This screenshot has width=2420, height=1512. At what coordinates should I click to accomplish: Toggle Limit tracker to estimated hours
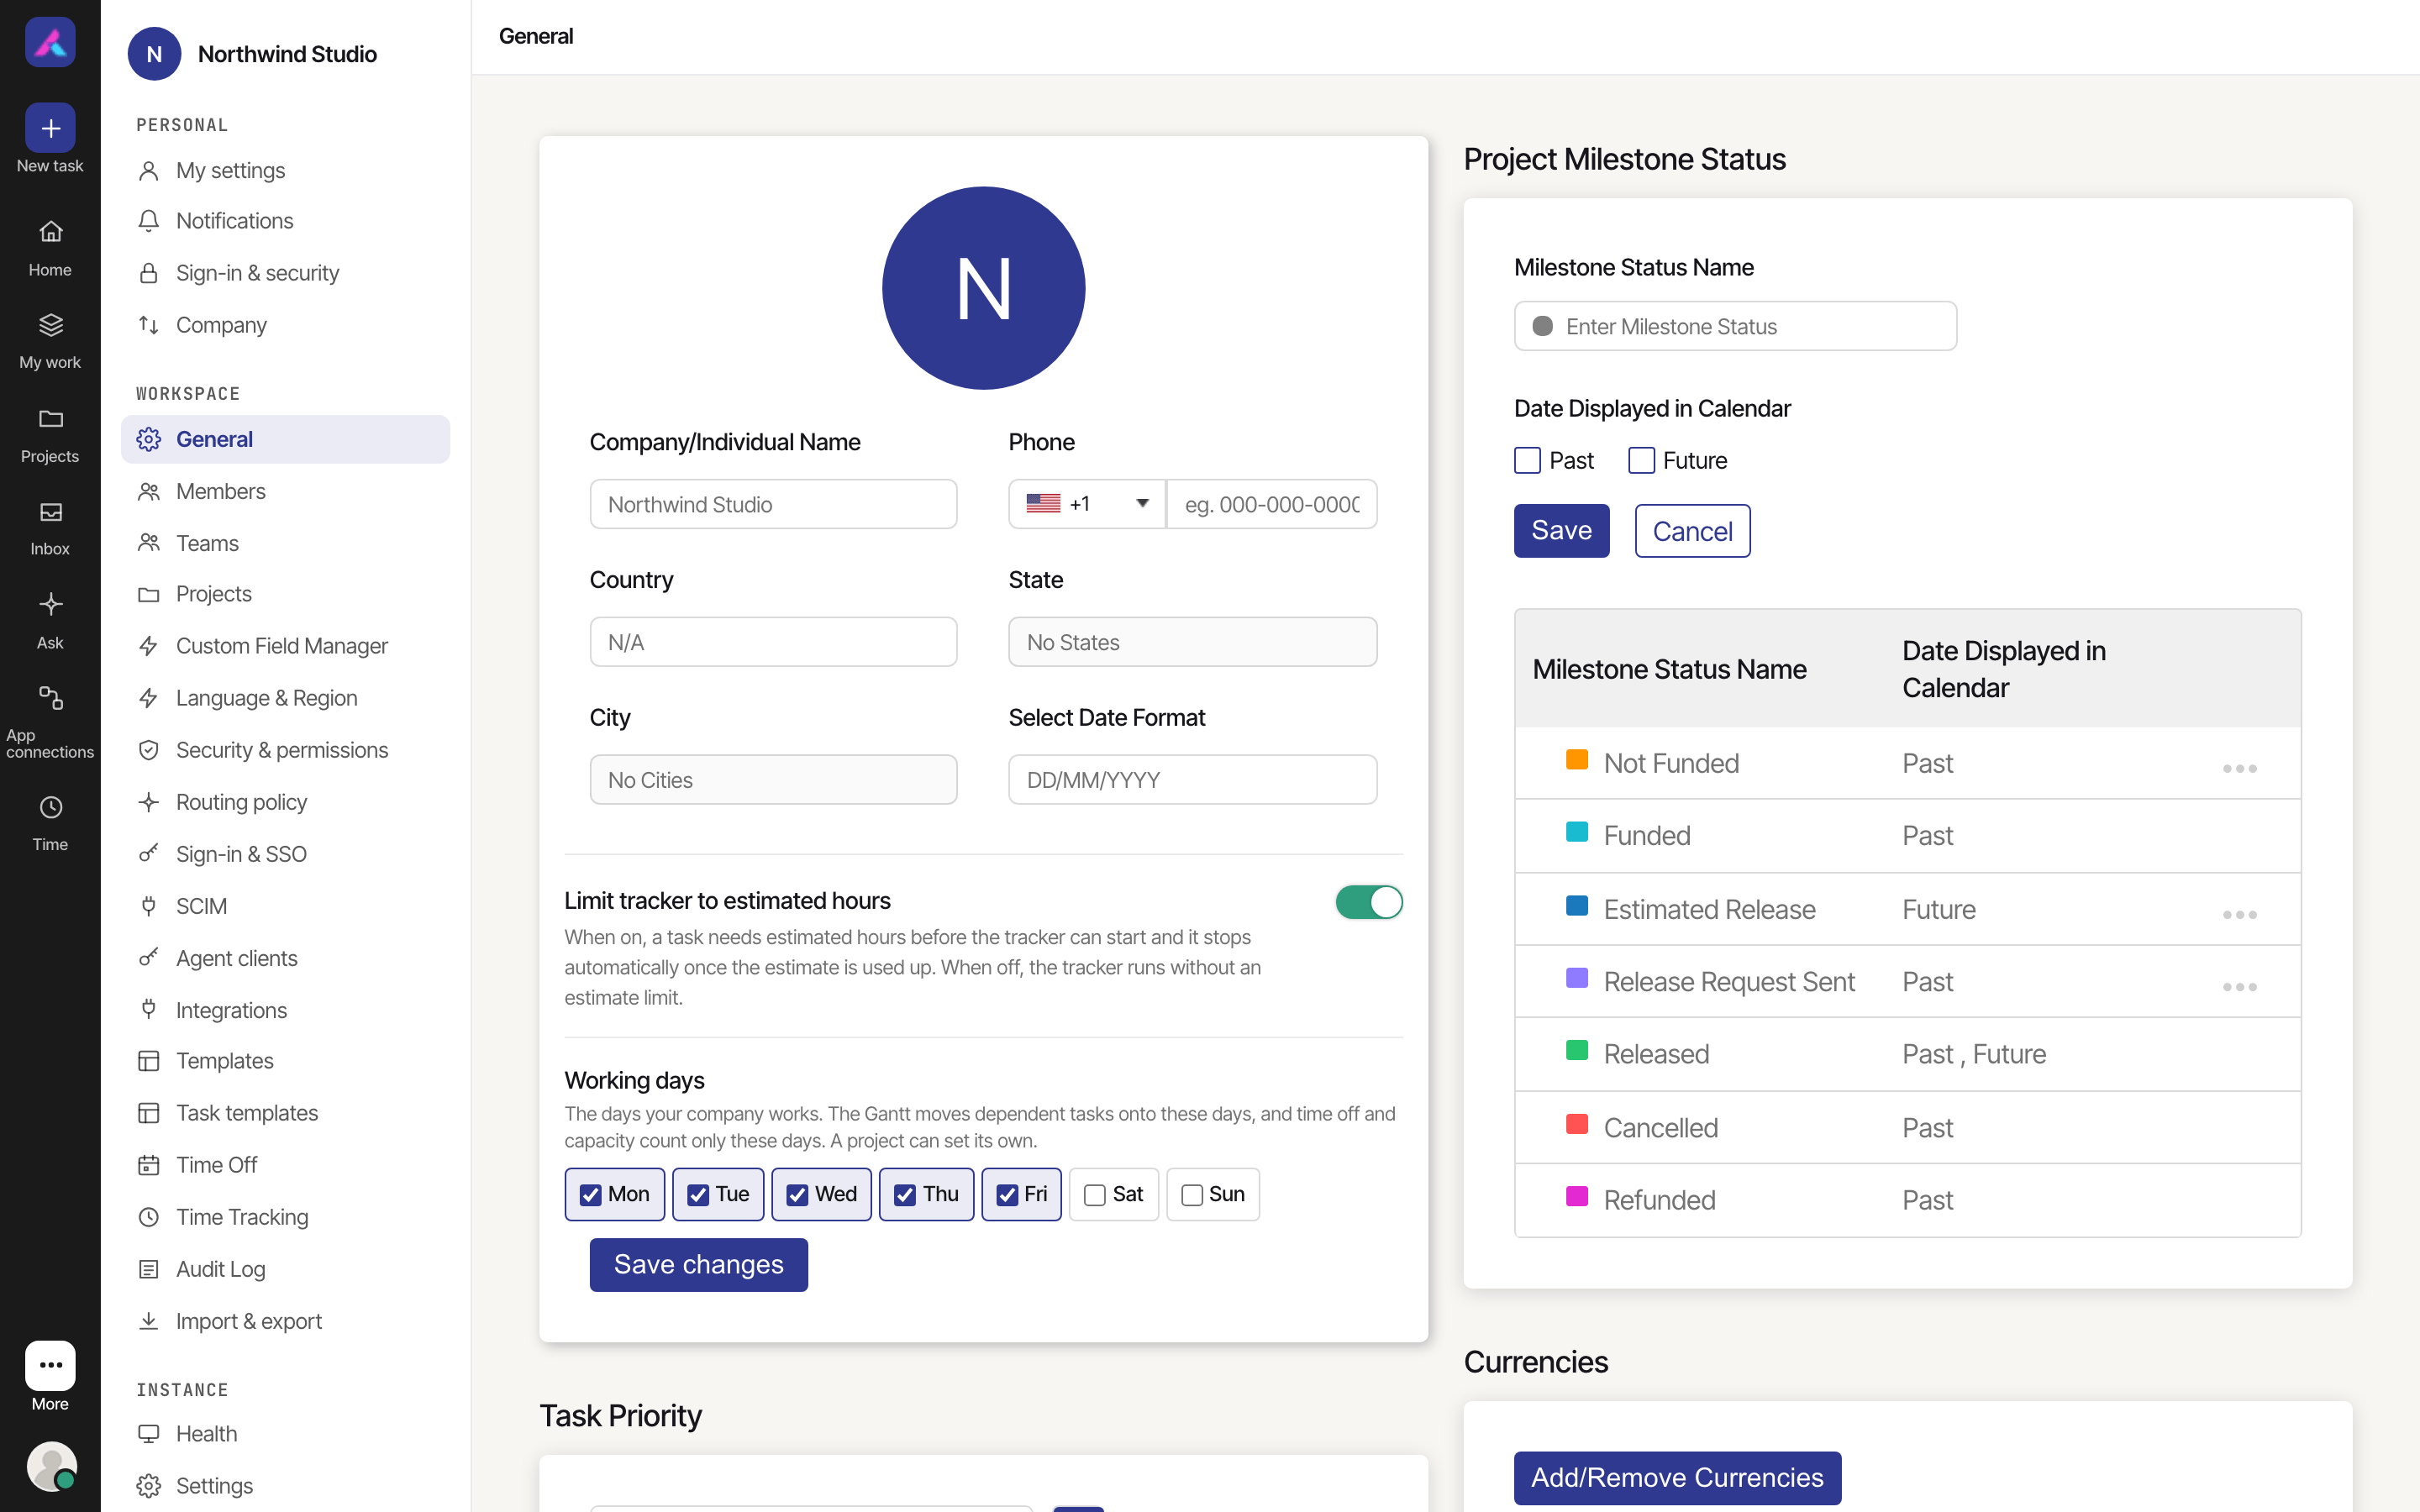click(1369, 902)
